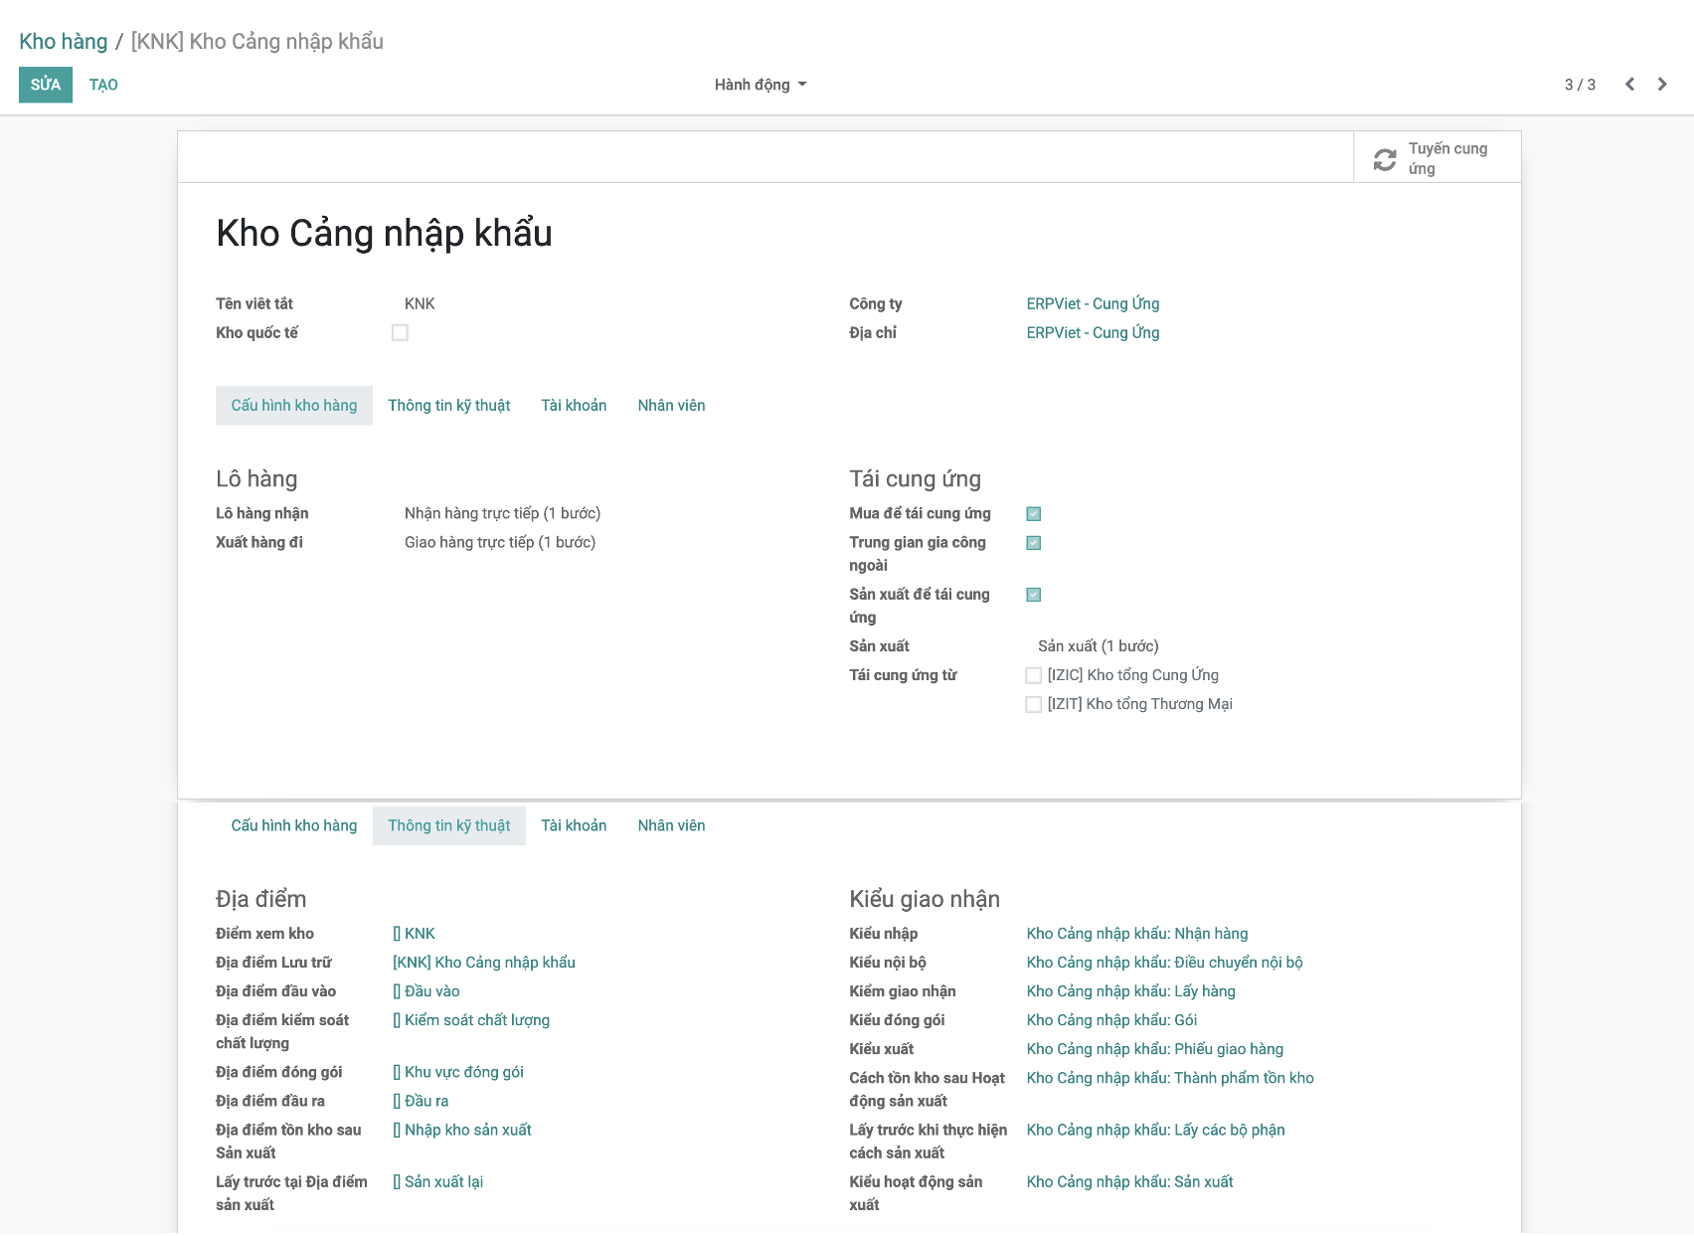Go to next warehouse record arrow

point(1662,85)
